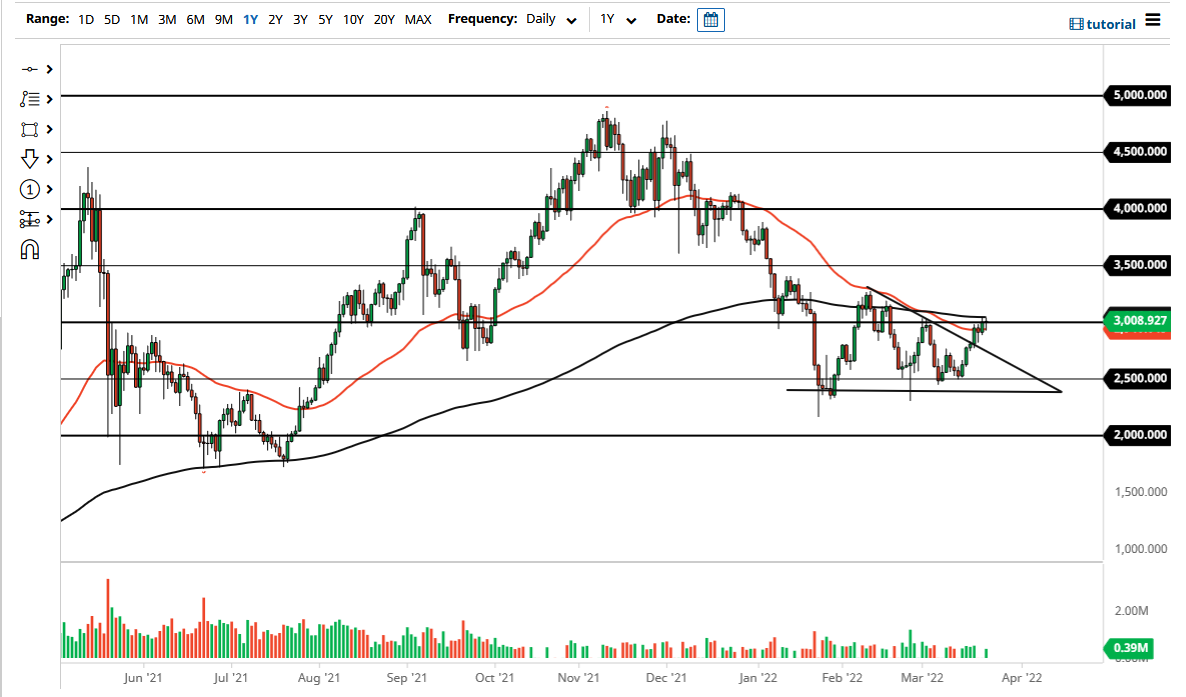This screenshot has width=1186, height=697.
Task: Select the numbered circle annotation tool
Action: coord(29,189)
